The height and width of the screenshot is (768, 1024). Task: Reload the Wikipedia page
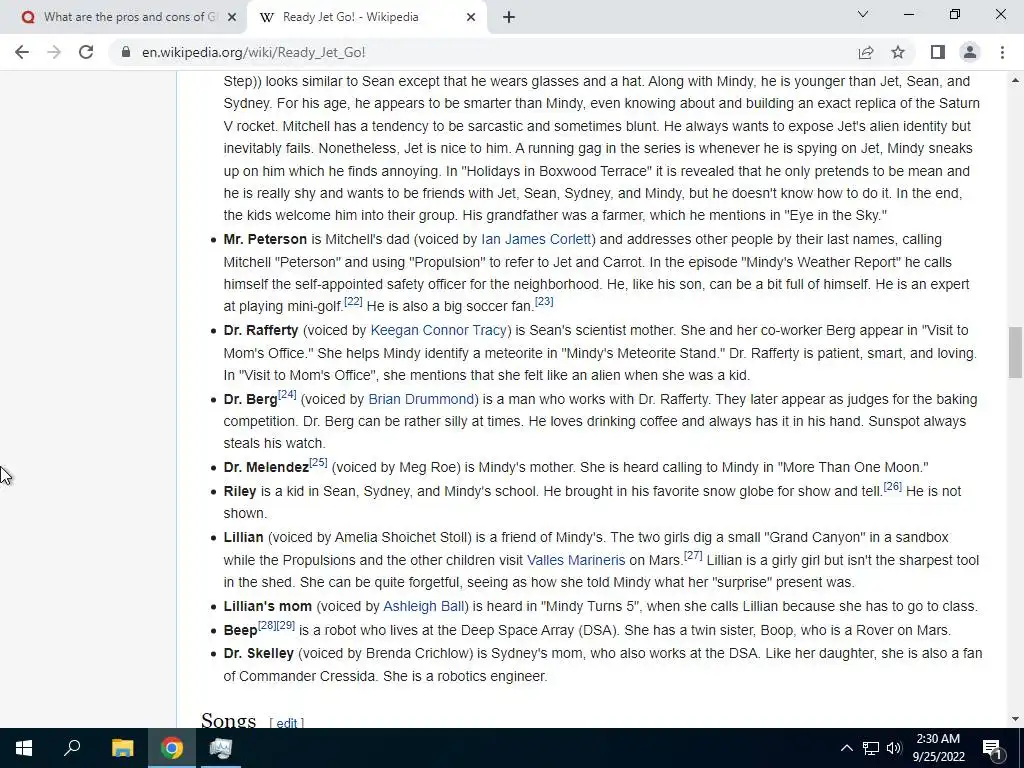[86, 52]
